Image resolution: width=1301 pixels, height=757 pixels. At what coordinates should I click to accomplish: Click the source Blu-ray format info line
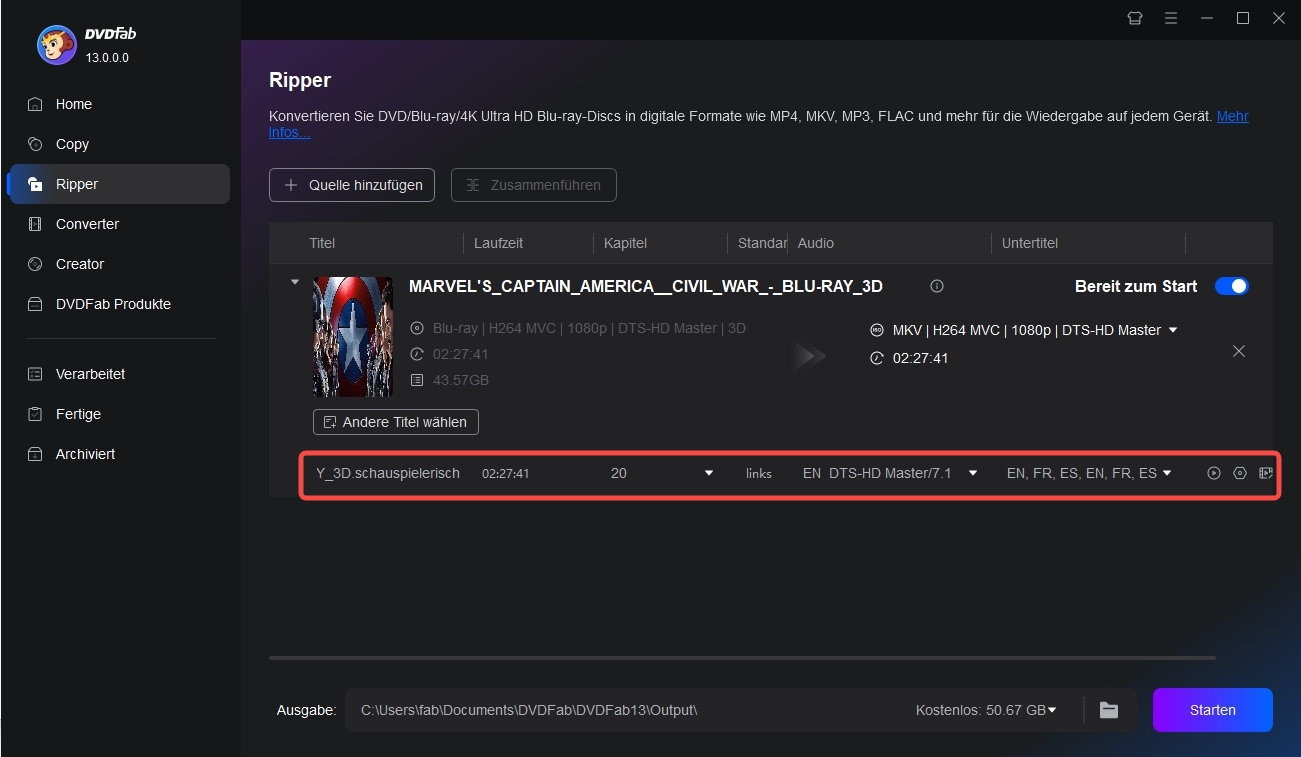click(x=589, y=328)
